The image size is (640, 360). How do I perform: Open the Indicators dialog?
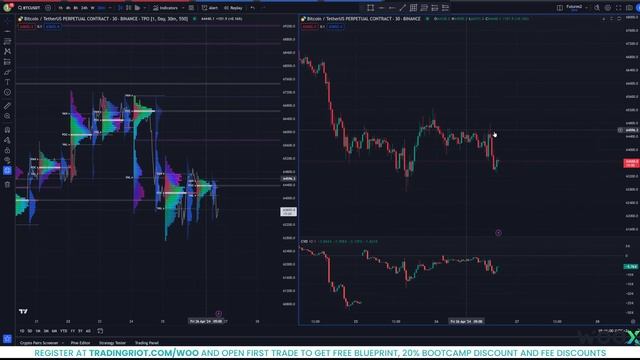(165, 8)
